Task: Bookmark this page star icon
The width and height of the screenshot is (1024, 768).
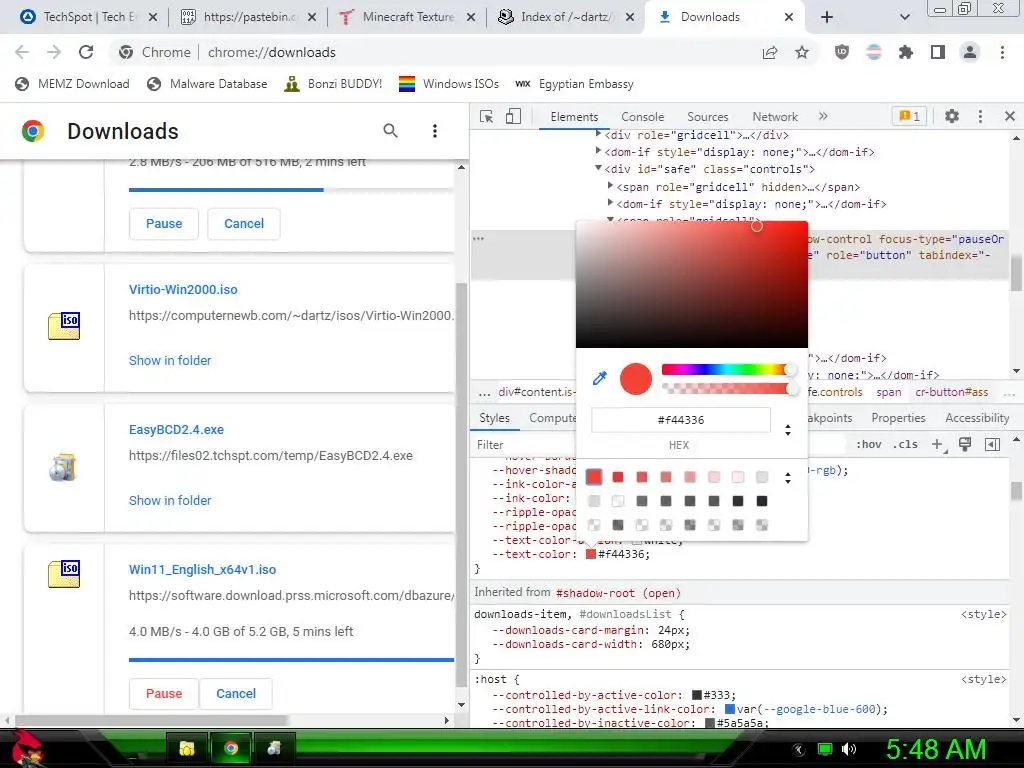Action: point(802,52)
